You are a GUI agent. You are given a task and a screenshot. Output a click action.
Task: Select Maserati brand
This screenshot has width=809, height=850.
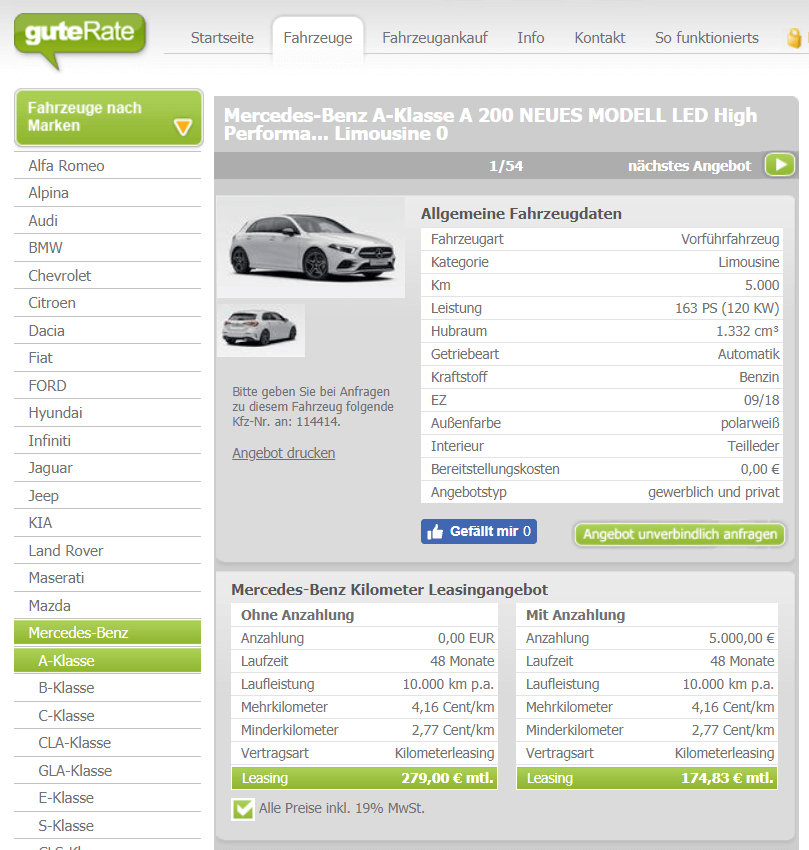(x=107, y=578)
